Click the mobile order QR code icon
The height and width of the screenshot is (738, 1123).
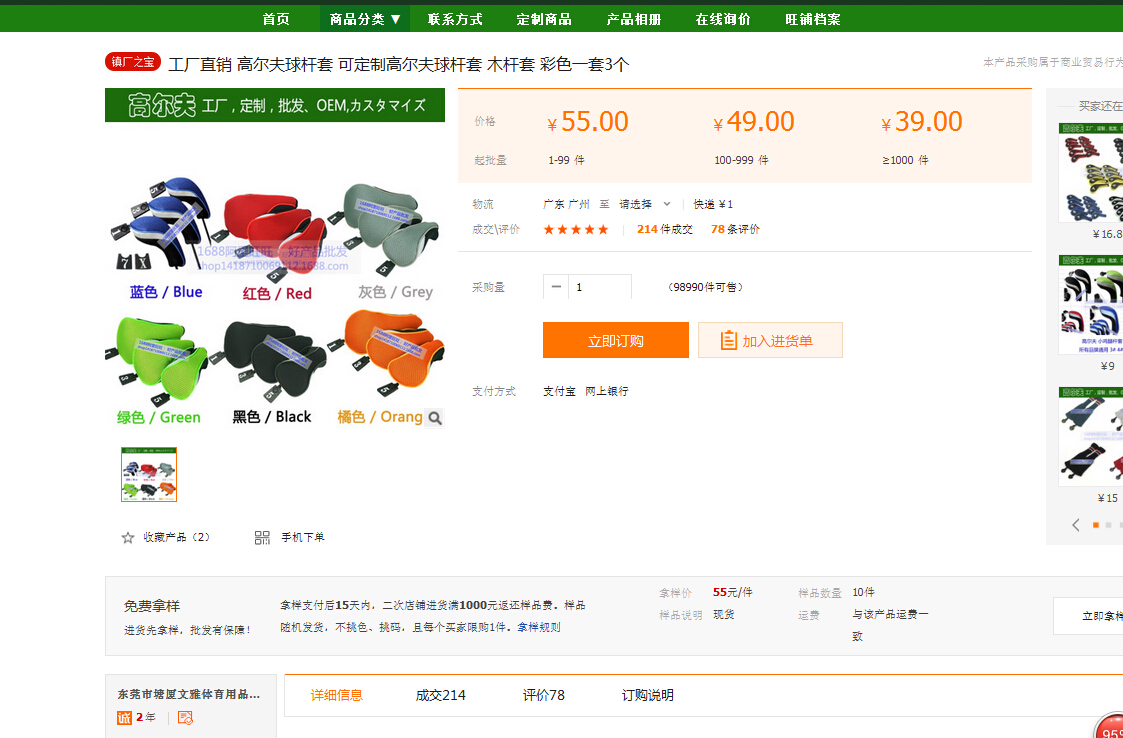pos(262,538)
